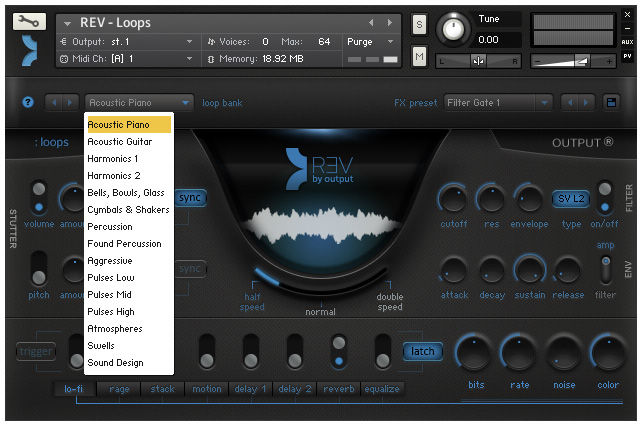Switch to the delay 2 effect tab
Image resolution: width=642 pixels, height=426 pixels.
click(295, 389)
